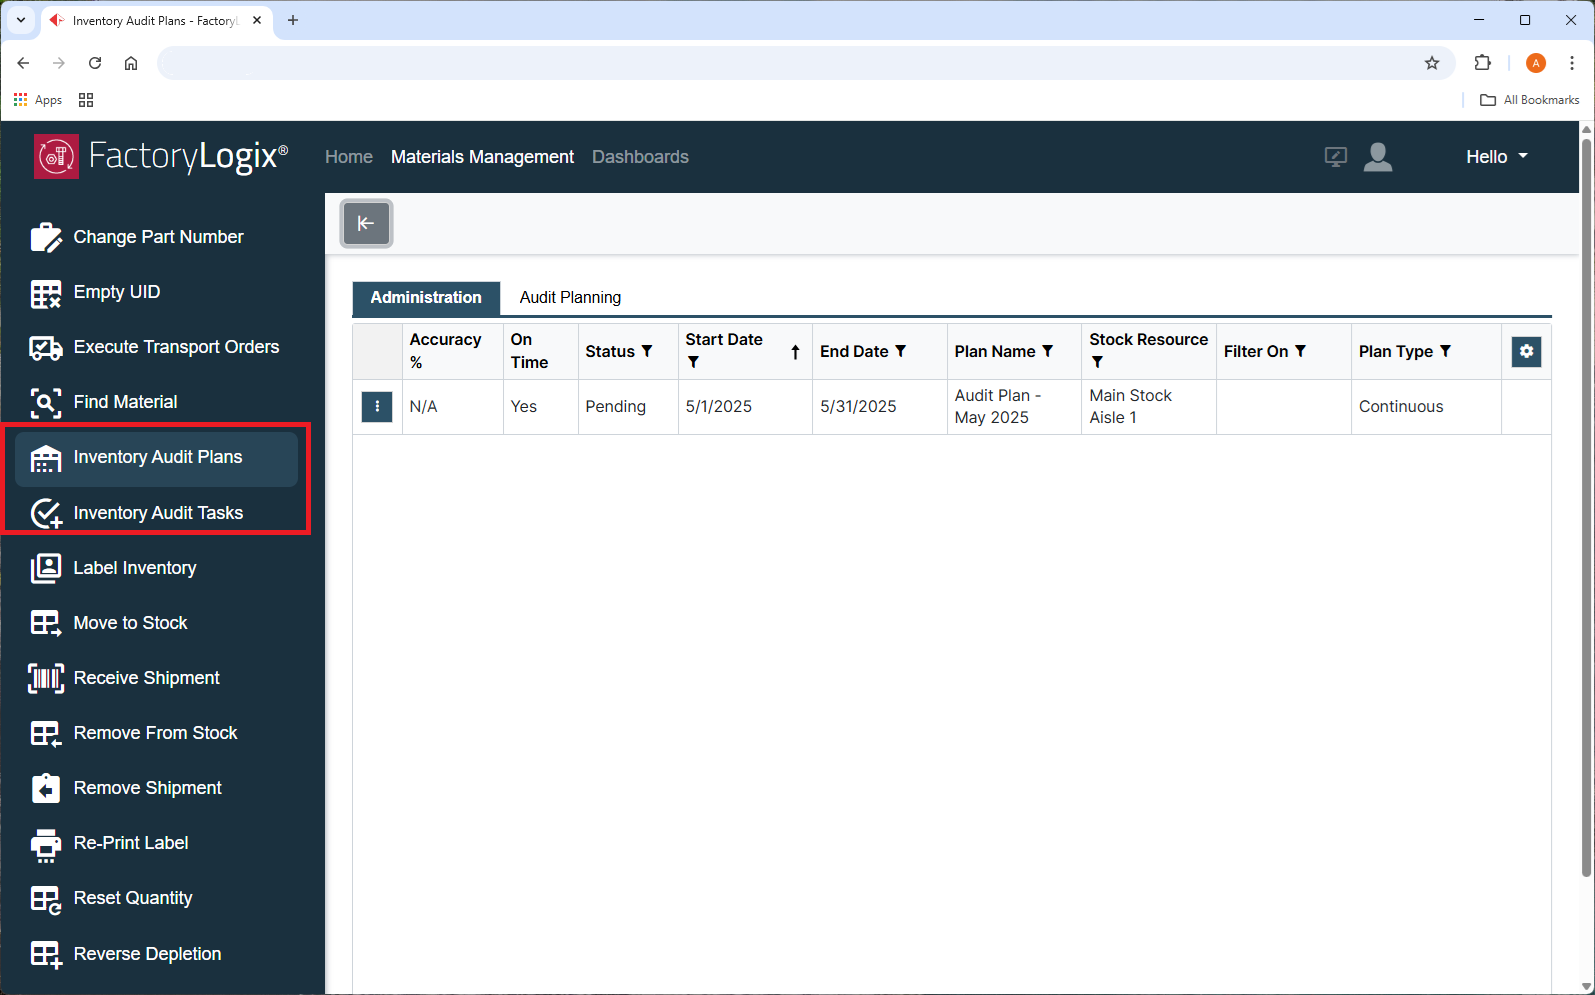Filter the Status column
The image size is (1595, 995).
[647, 351]
